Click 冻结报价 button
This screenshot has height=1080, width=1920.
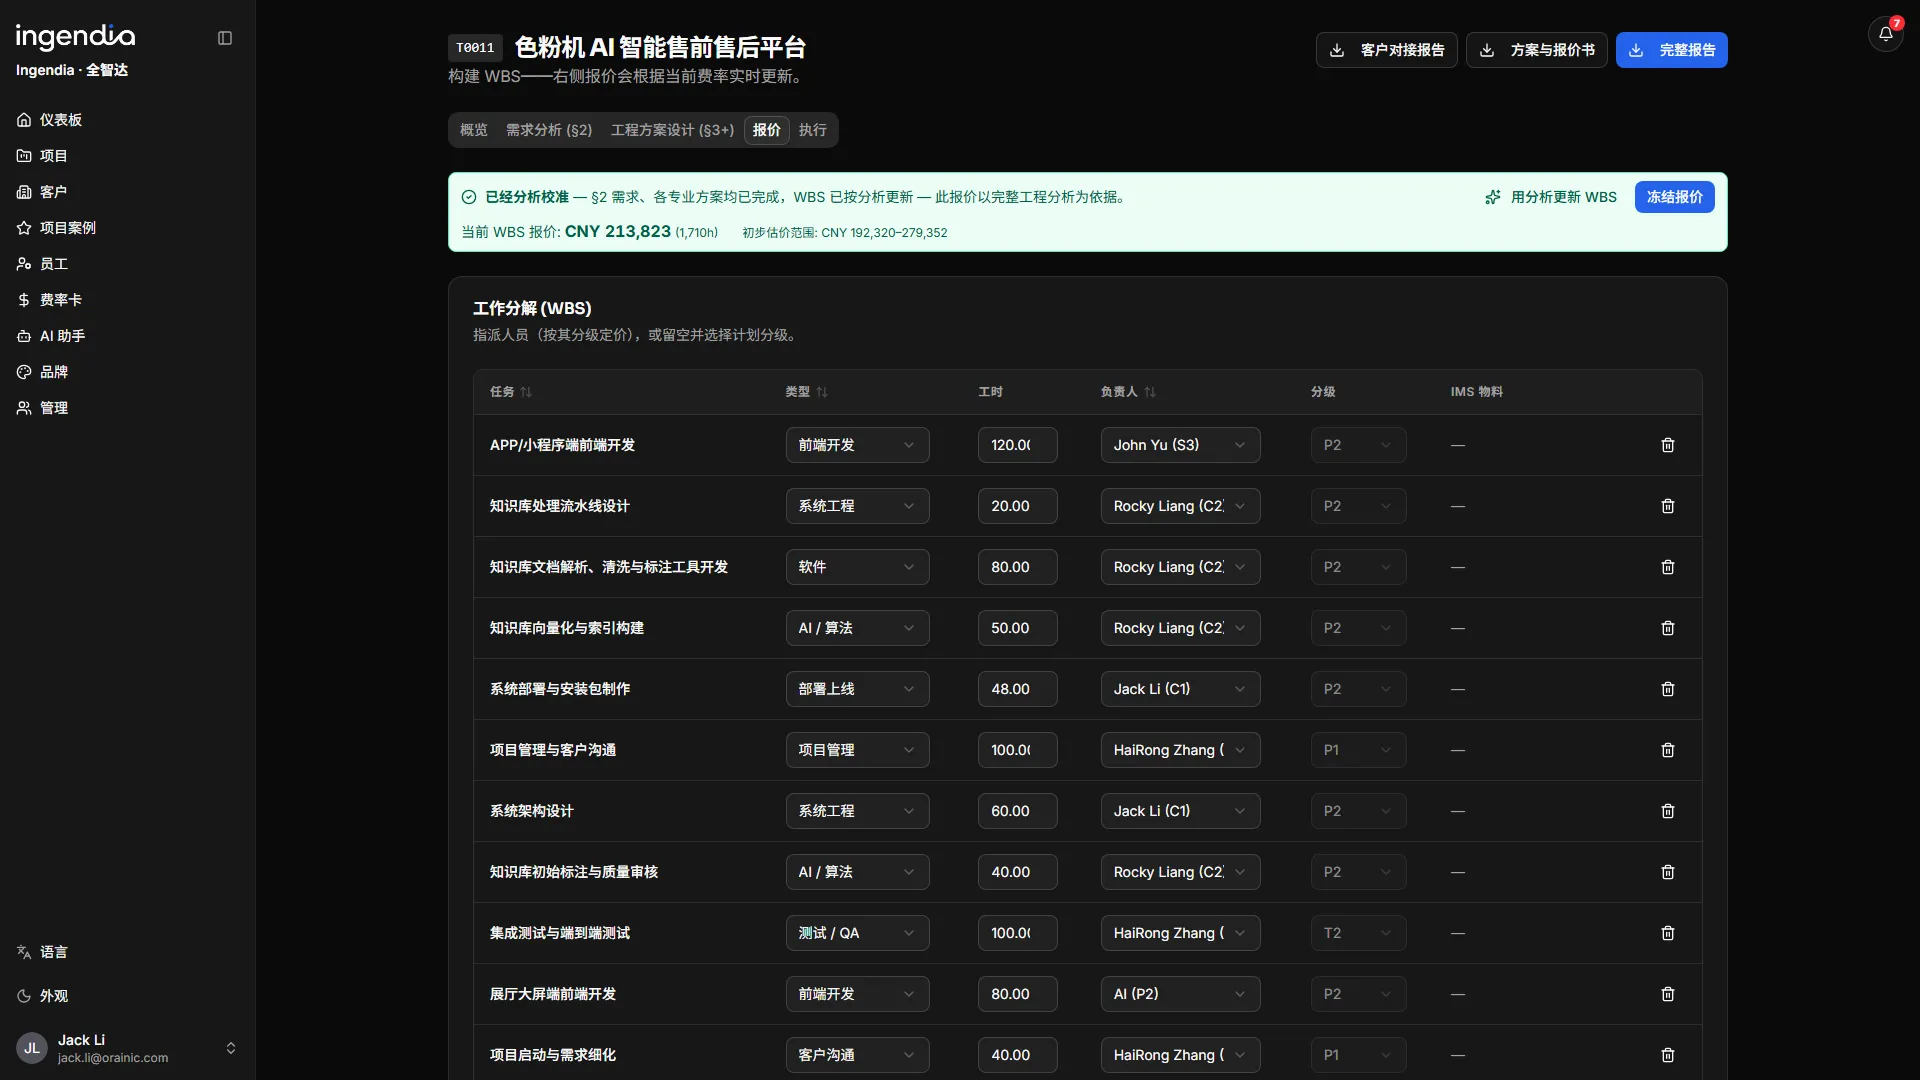click(1674, 197)
